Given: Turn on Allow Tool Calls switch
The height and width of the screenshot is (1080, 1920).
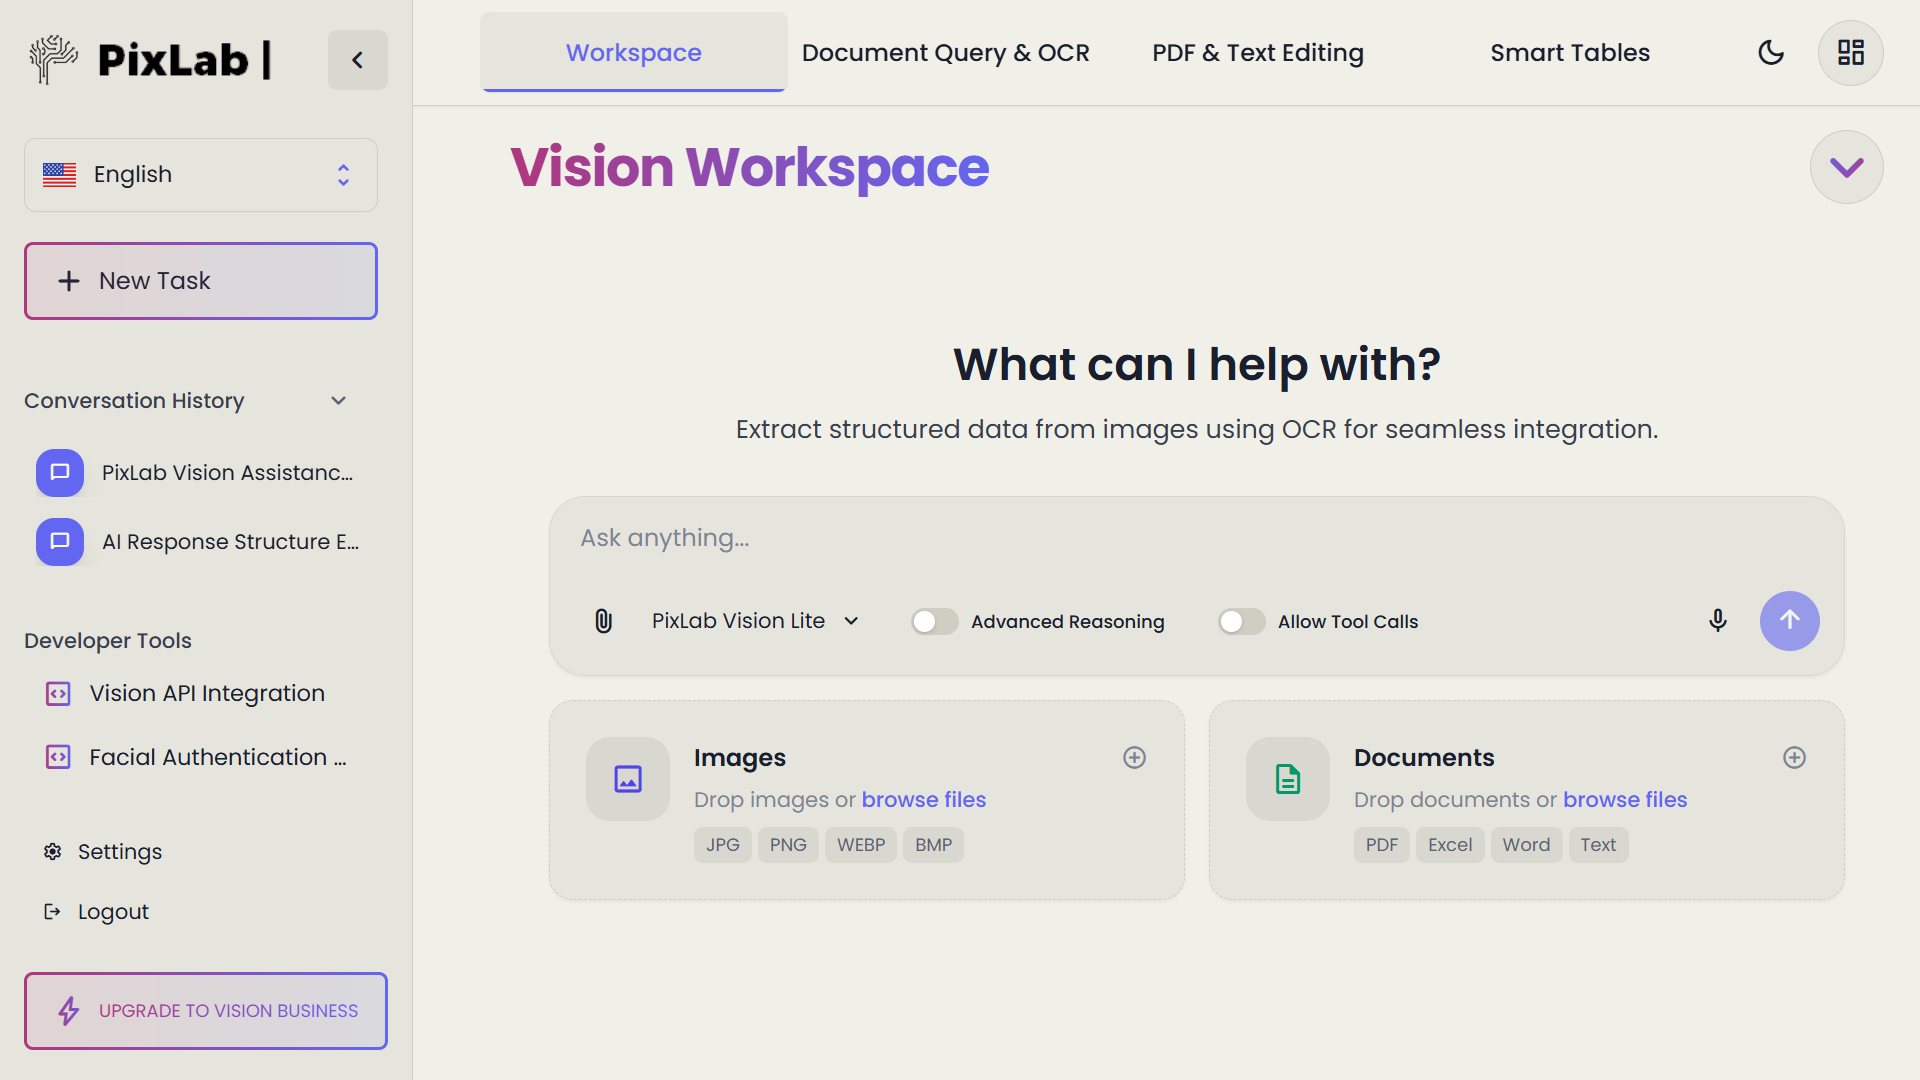Looking at the screenshot, I should [1241, 622].
